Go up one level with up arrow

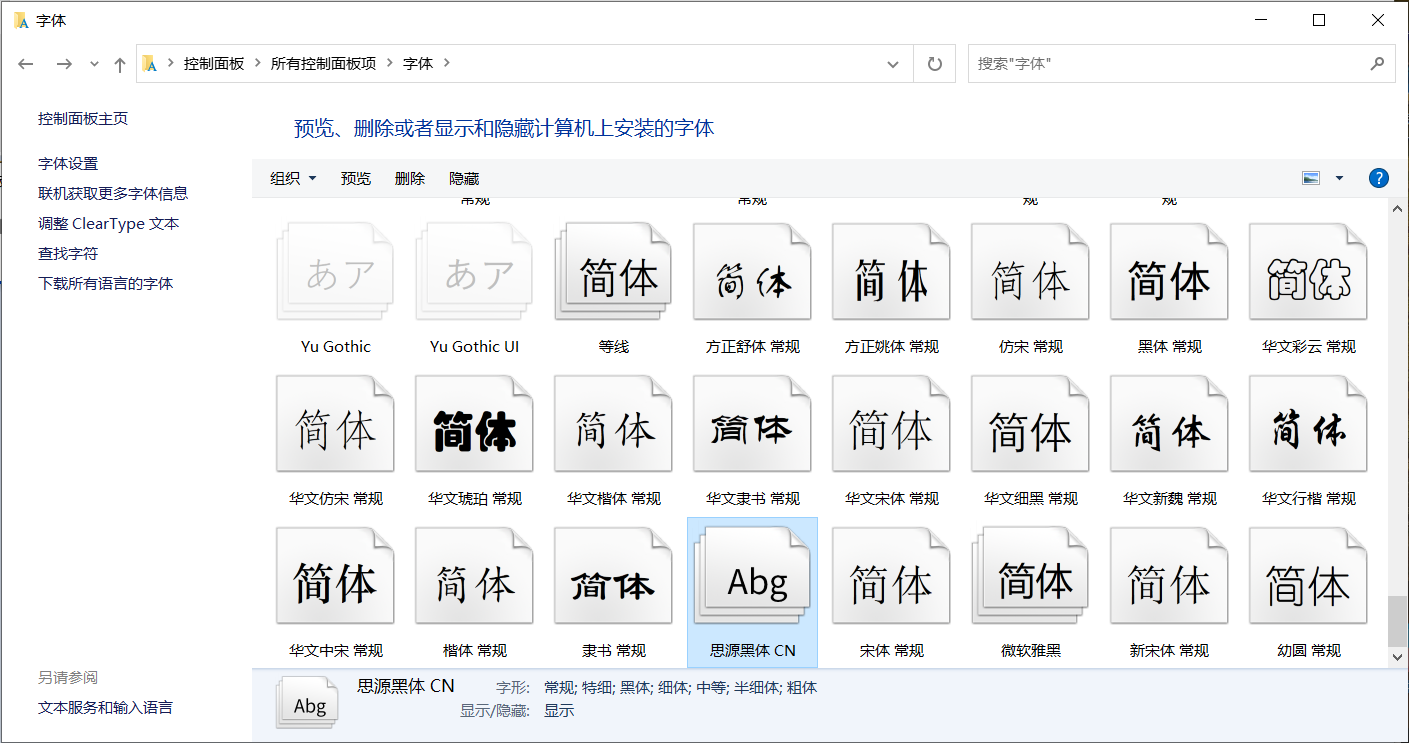point(120,64)
